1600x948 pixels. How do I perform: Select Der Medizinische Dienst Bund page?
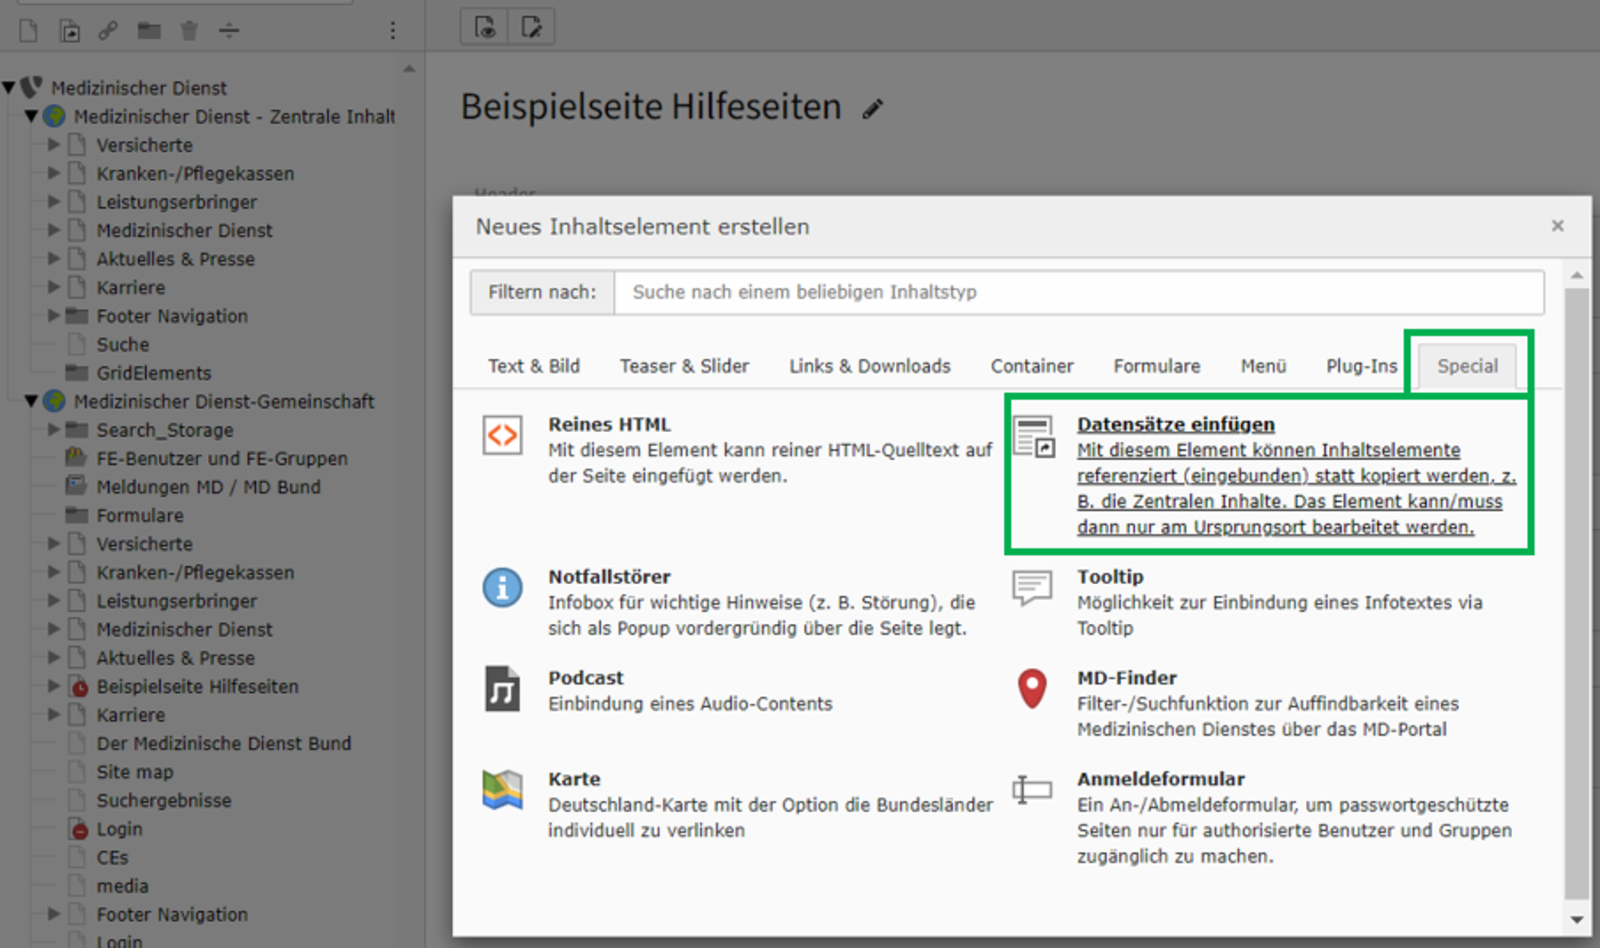point(224,743)
